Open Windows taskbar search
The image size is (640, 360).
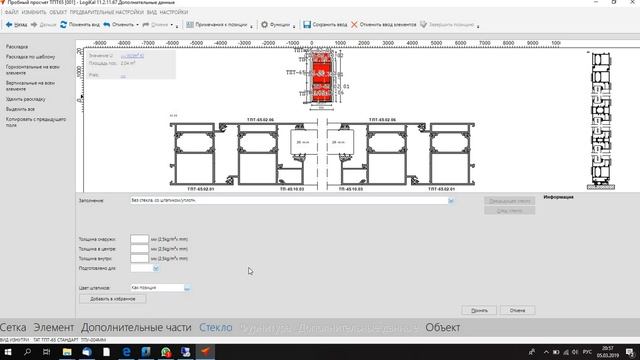click(27, 352)
